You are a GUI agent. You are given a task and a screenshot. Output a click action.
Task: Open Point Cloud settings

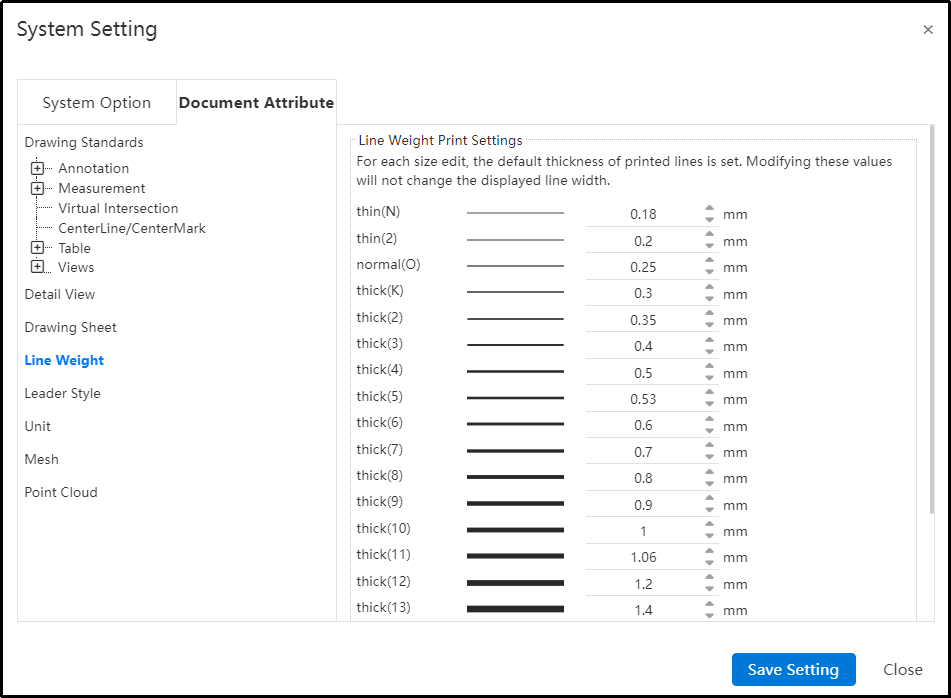tap(61, 492)
